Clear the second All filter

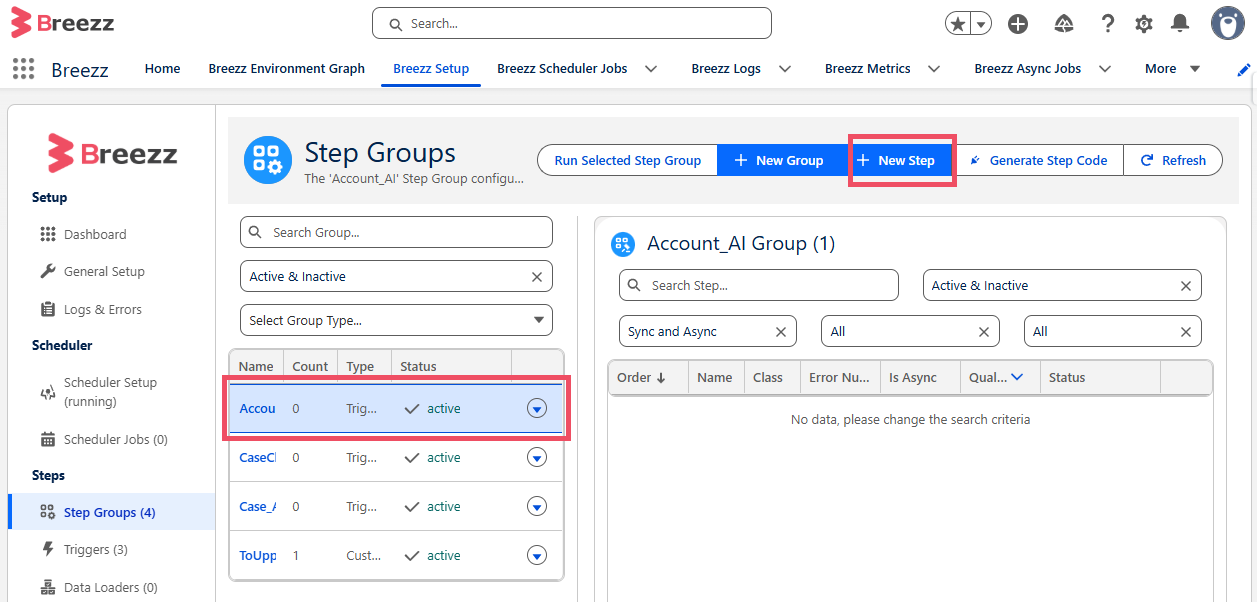[x=1186, y=332]
